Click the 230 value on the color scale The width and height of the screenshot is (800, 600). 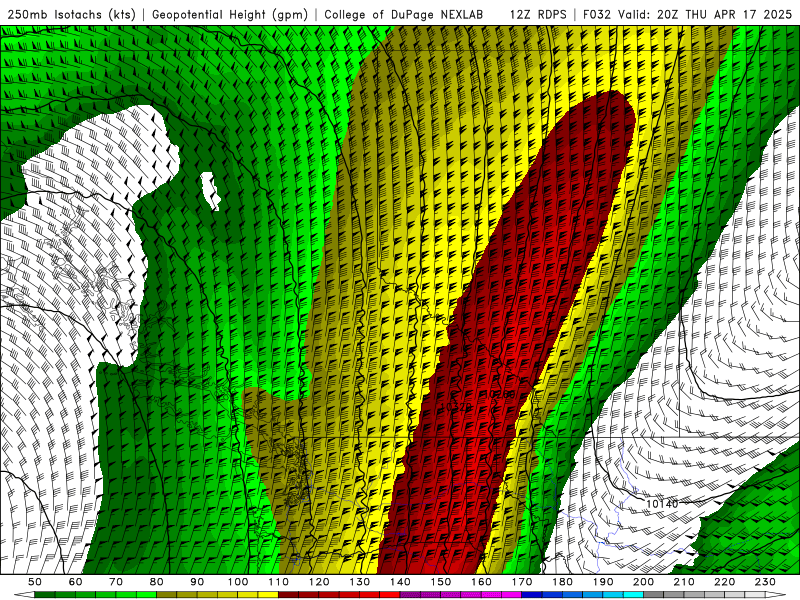click(765, 582)
